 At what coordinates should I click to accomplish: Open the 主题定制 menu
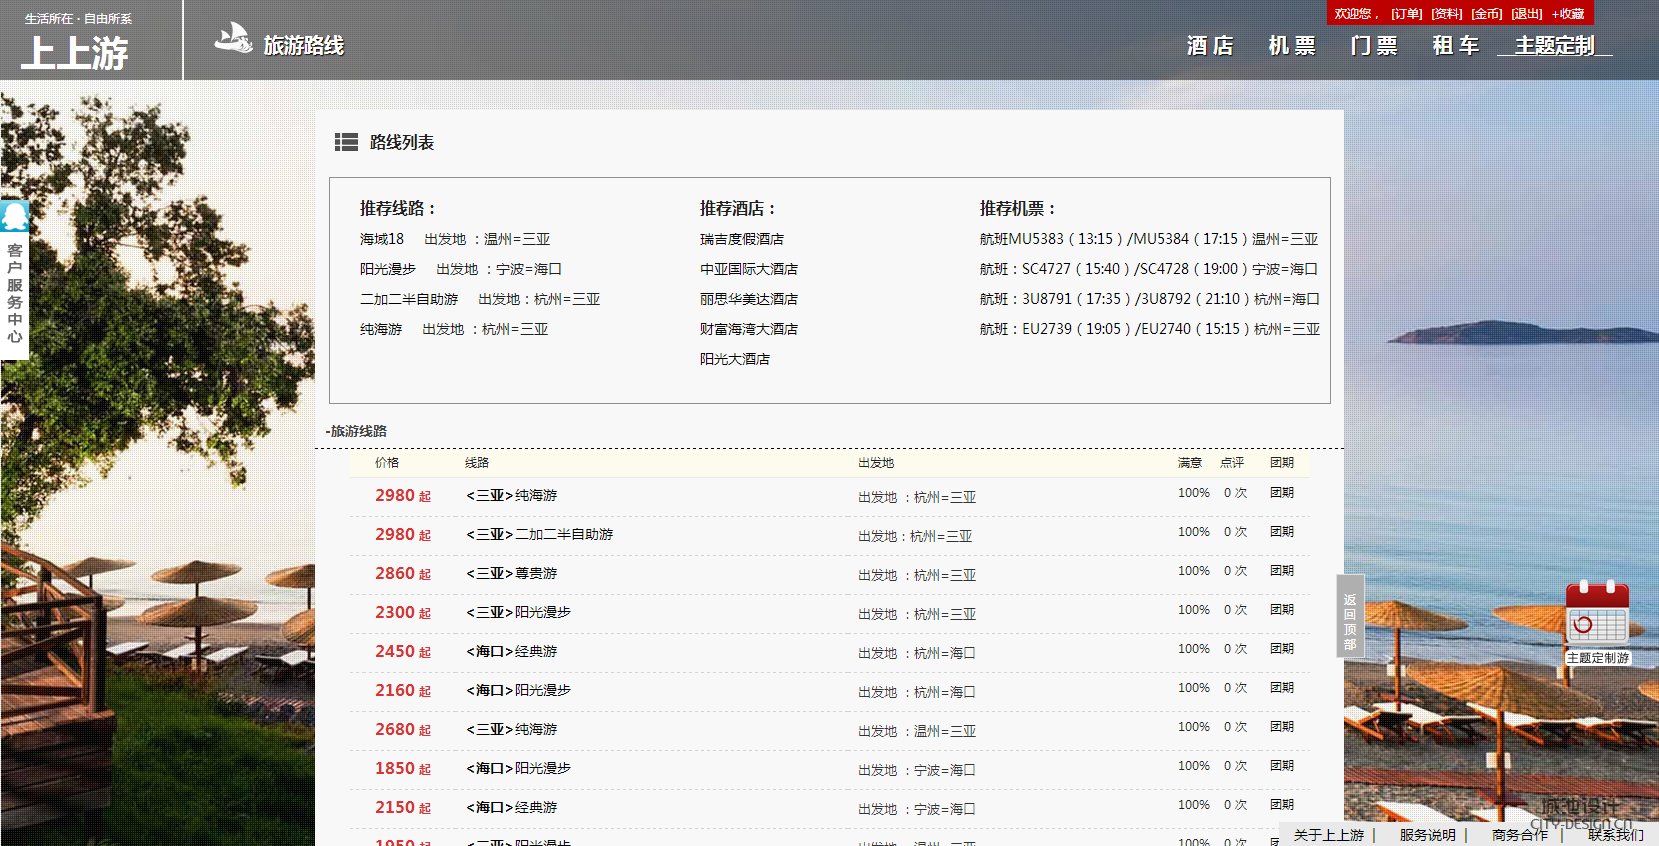[1555, 45]
